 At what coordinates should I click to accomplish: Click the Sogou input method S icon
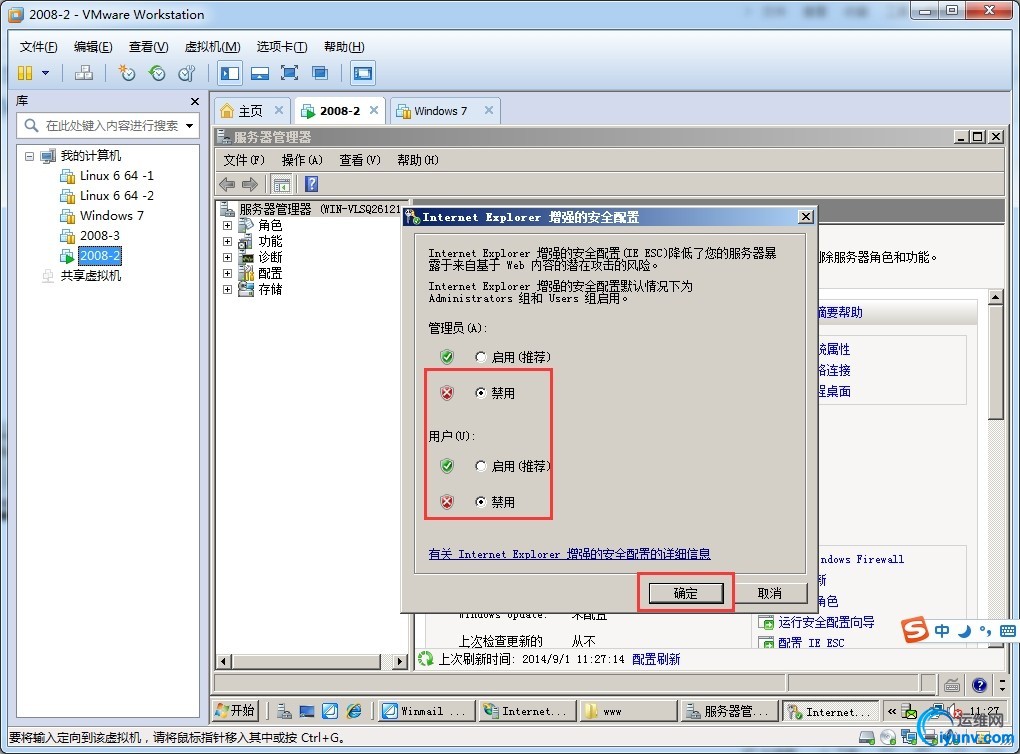click(915, 630)
